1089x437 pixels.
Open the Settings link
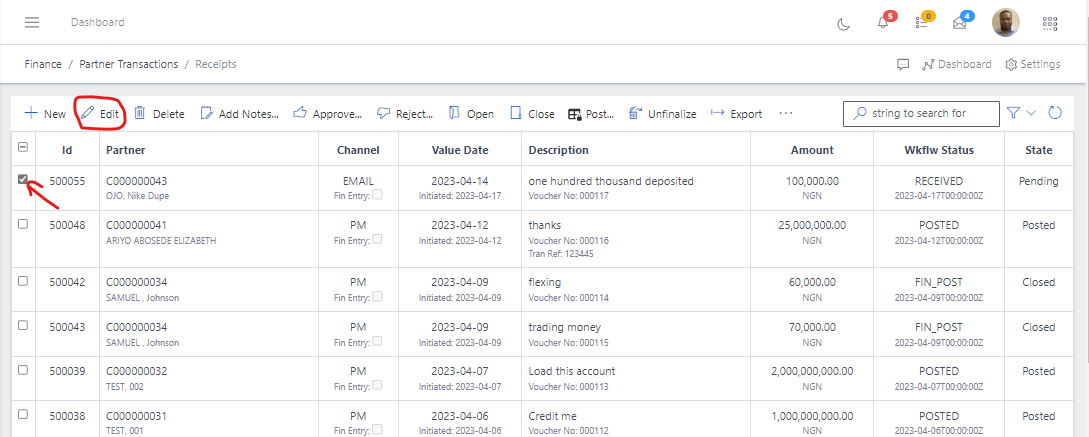point(1032,64)
